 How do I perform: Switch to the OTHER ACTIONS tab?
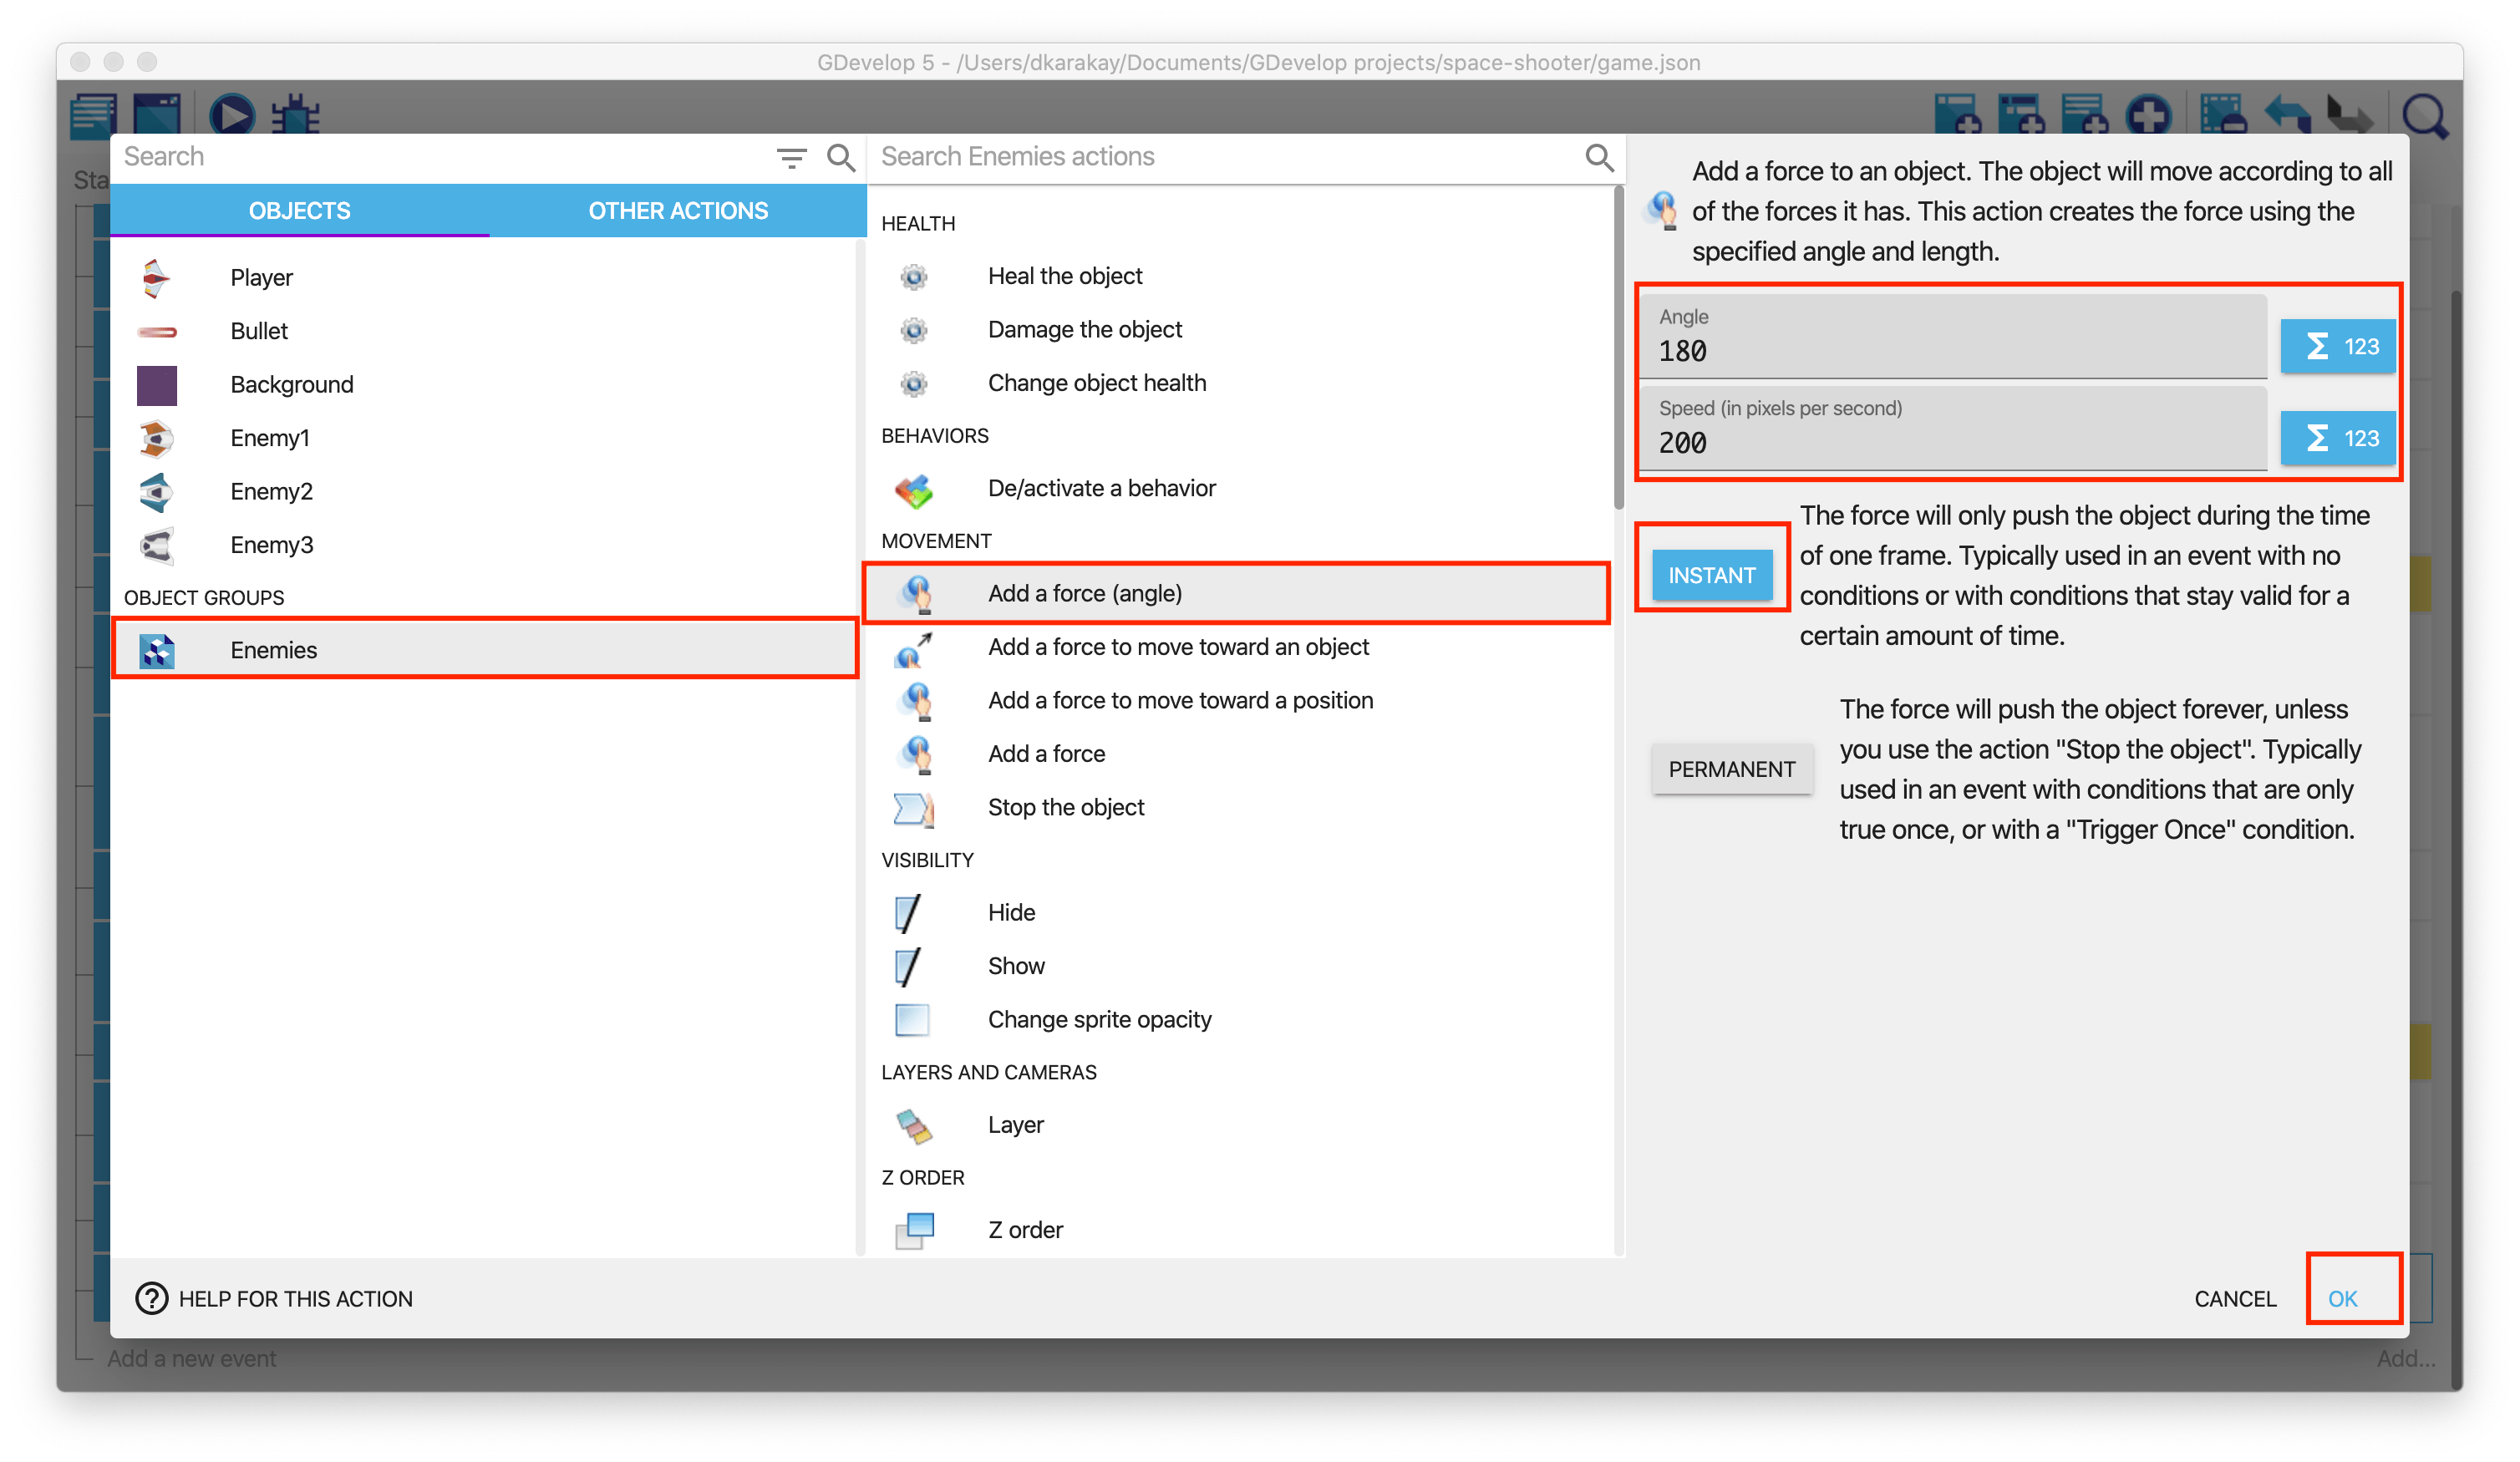[678, 211]
